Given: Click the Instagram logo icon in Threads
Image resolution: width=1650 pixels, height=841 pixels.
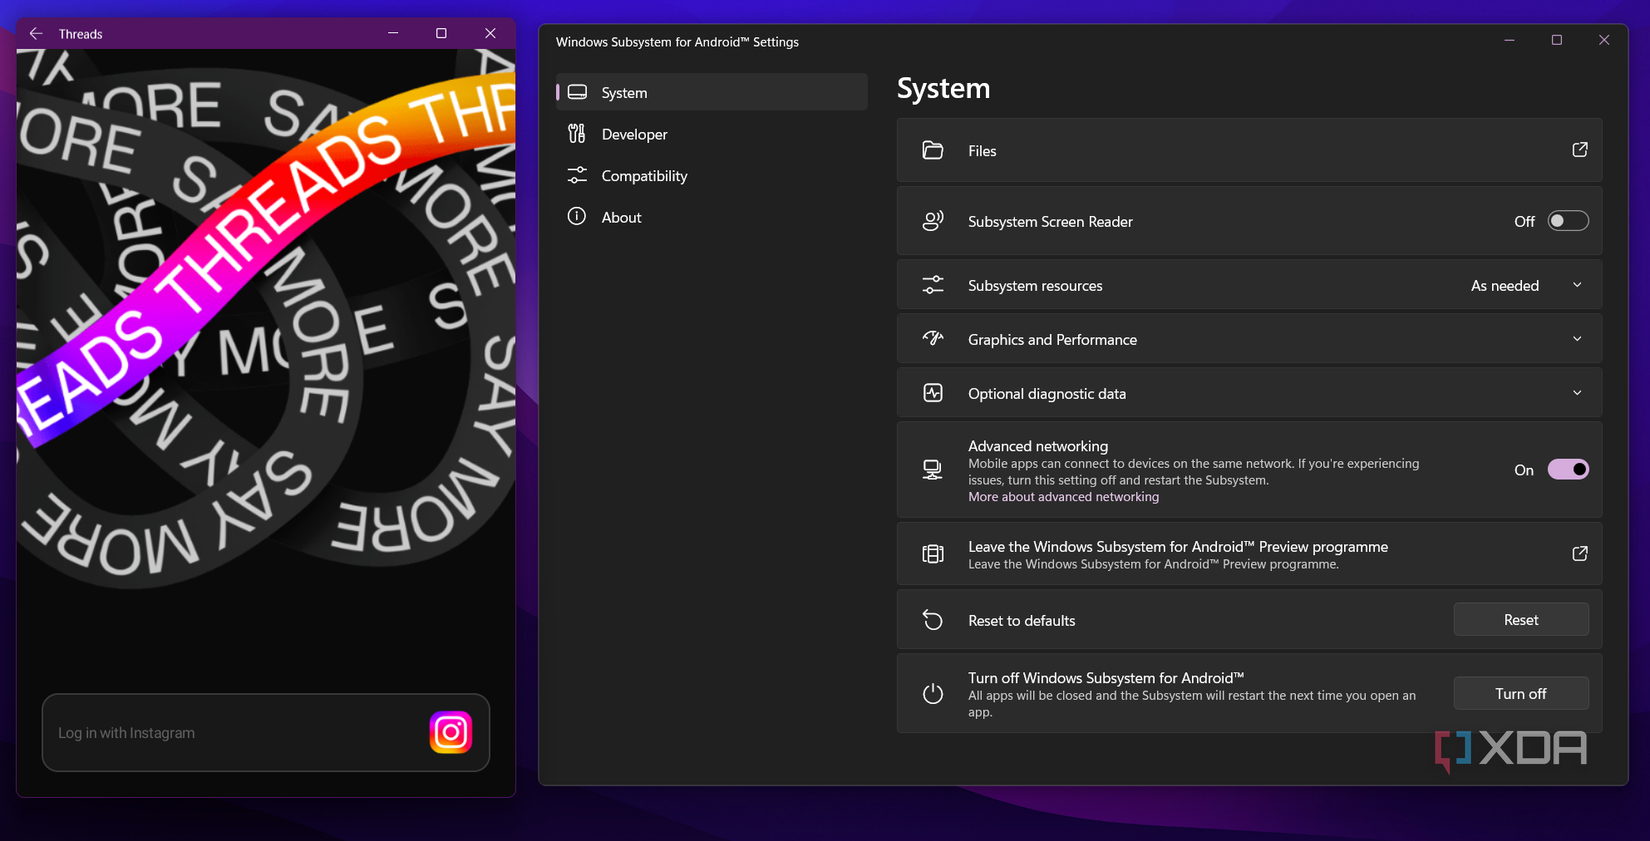Looking at the screenshot, I should pyautogui.click(x=451, y=732).
